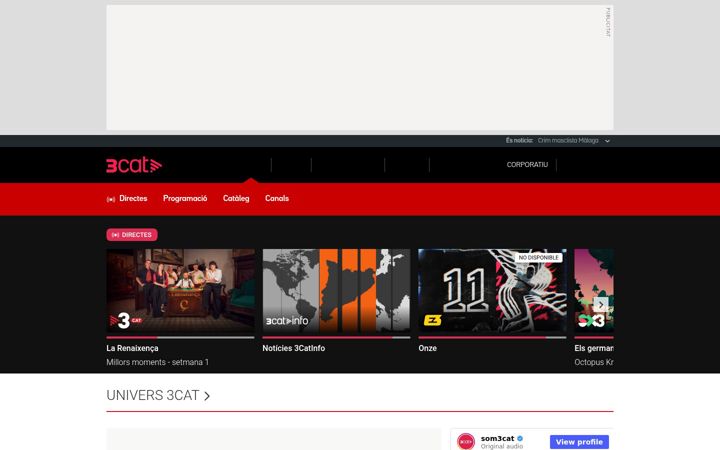Click the Onze progress bar
This screenshot has width=720, height=450.
492,338
